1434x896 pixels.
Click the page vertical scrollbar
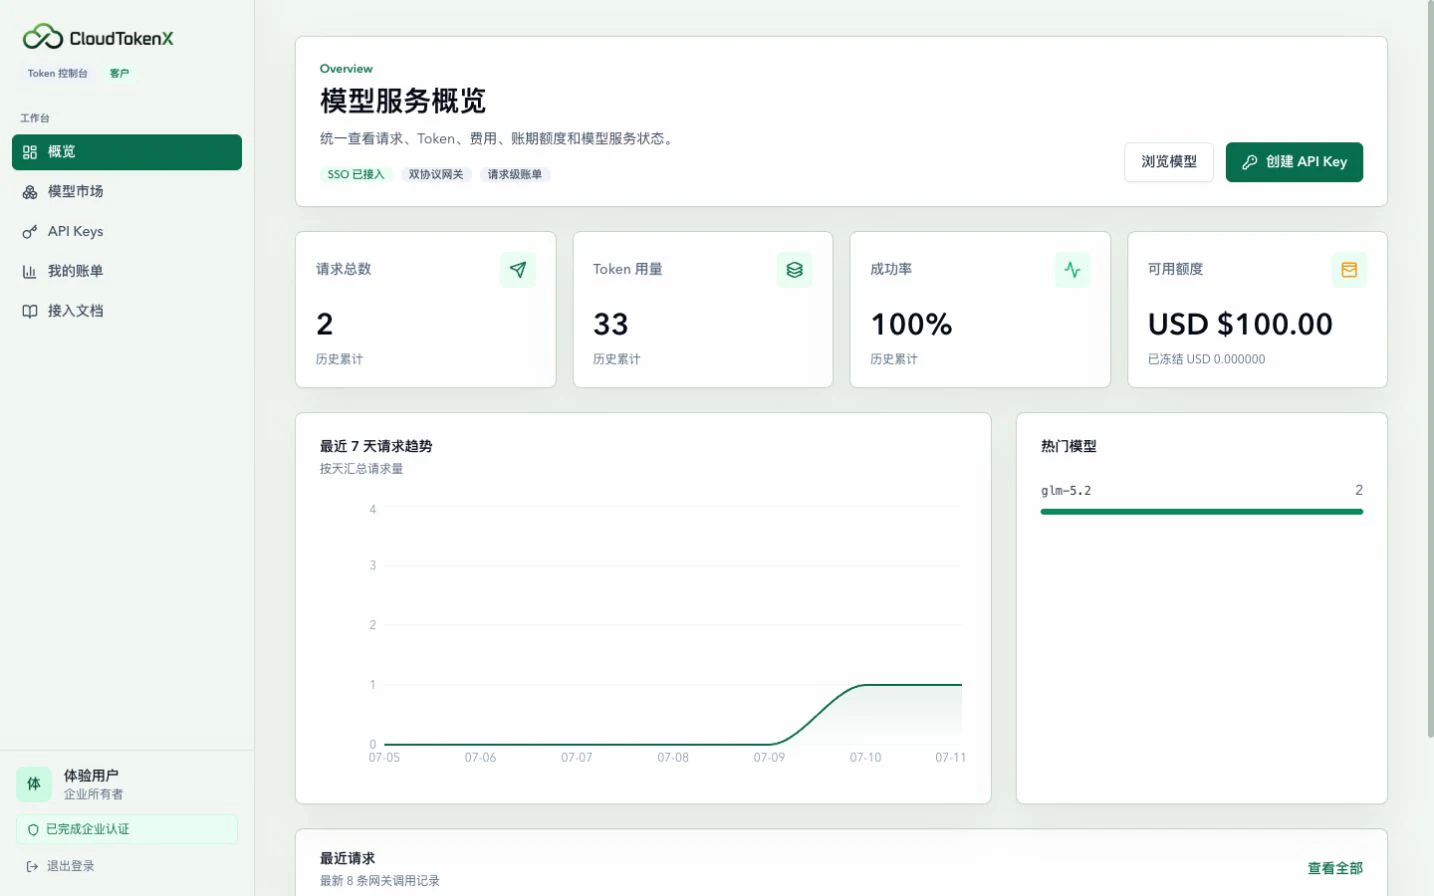pos(1429,370)
